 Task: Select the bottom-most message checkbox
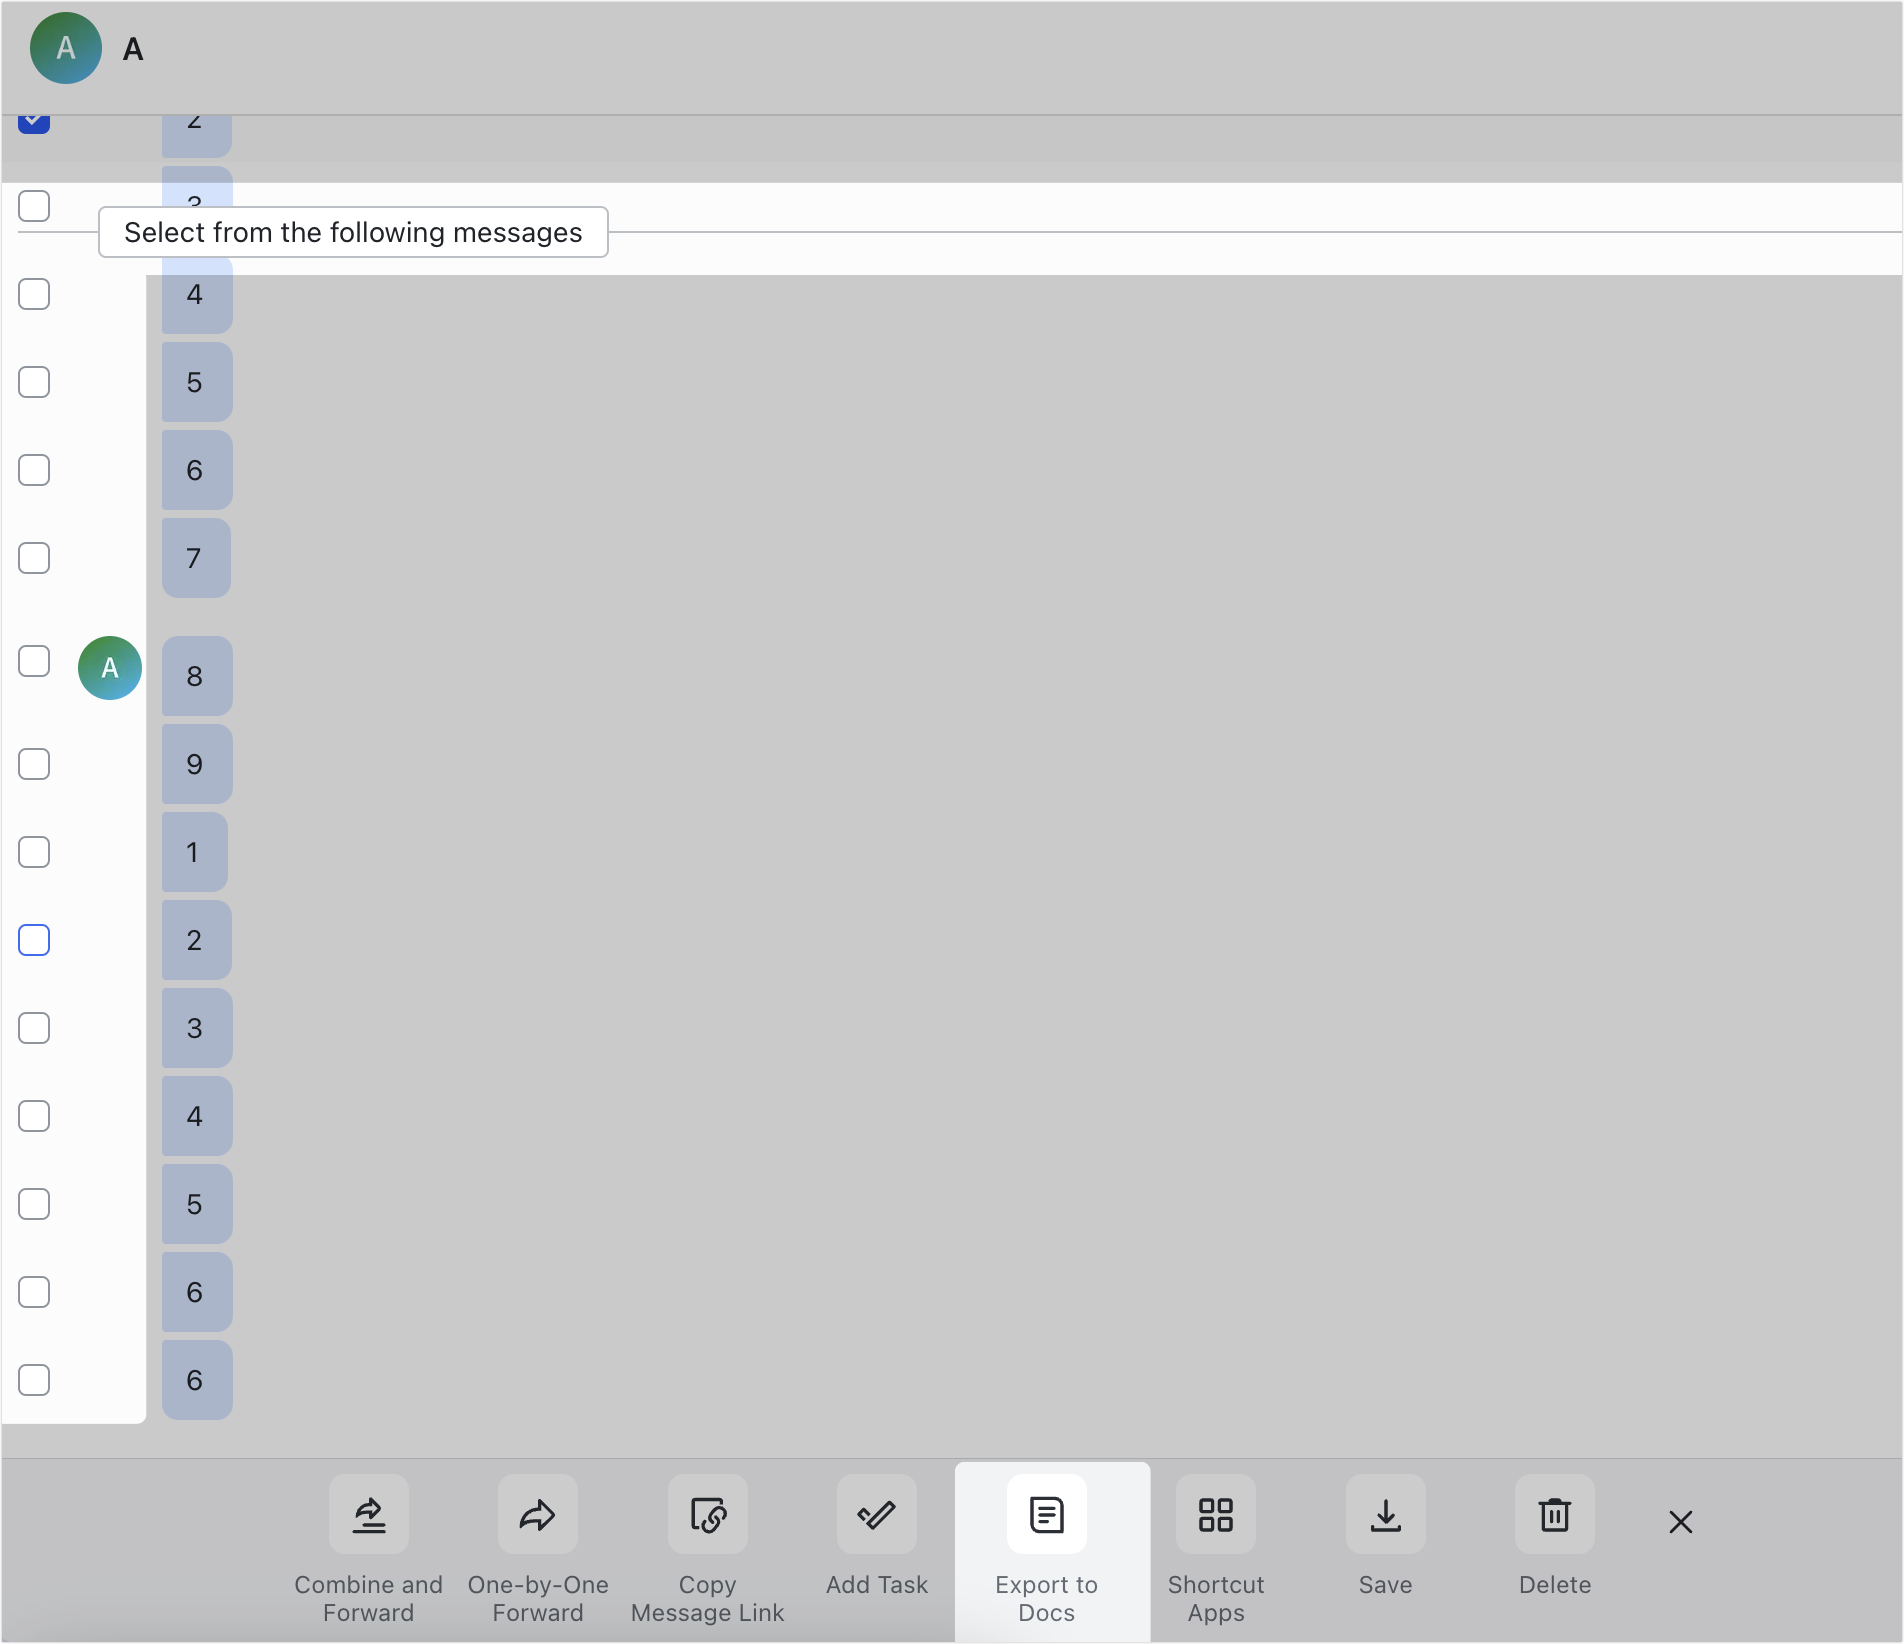click(35, 1380)
